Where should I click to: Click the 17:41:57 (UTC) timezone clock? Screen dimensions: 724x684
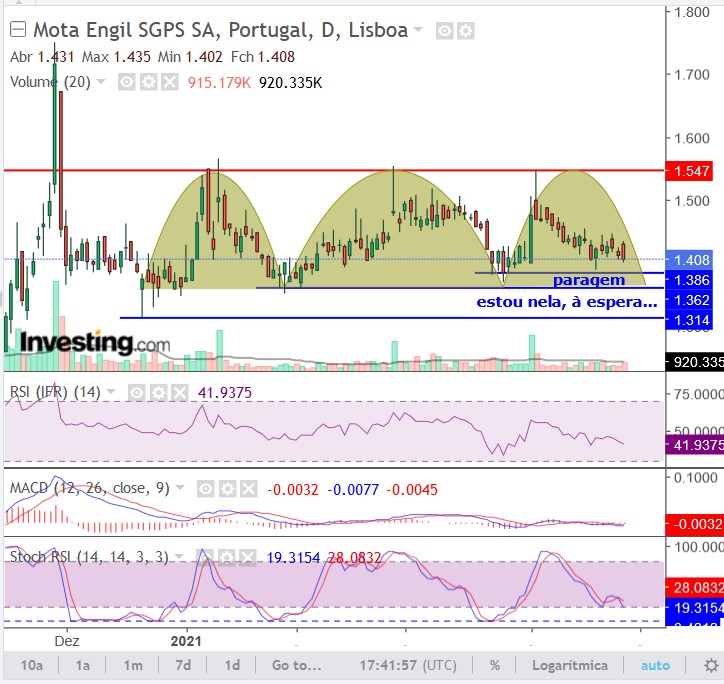click(408, 665)
